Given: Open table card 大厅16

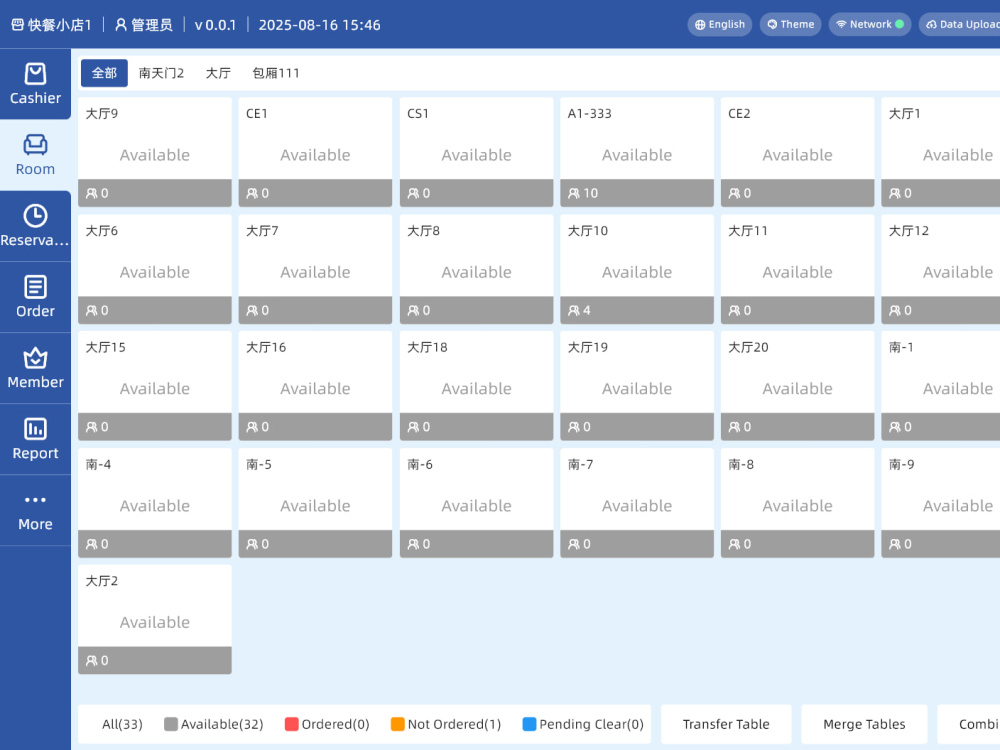Looking at the screenshot, I should click(315, 386).
